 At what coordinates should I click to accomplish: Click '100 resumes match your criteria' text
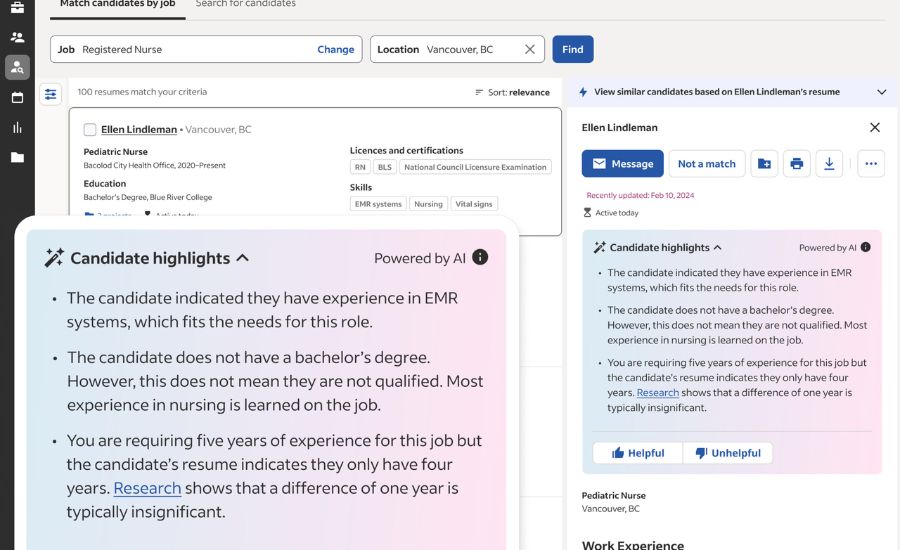tap(142, 92)
